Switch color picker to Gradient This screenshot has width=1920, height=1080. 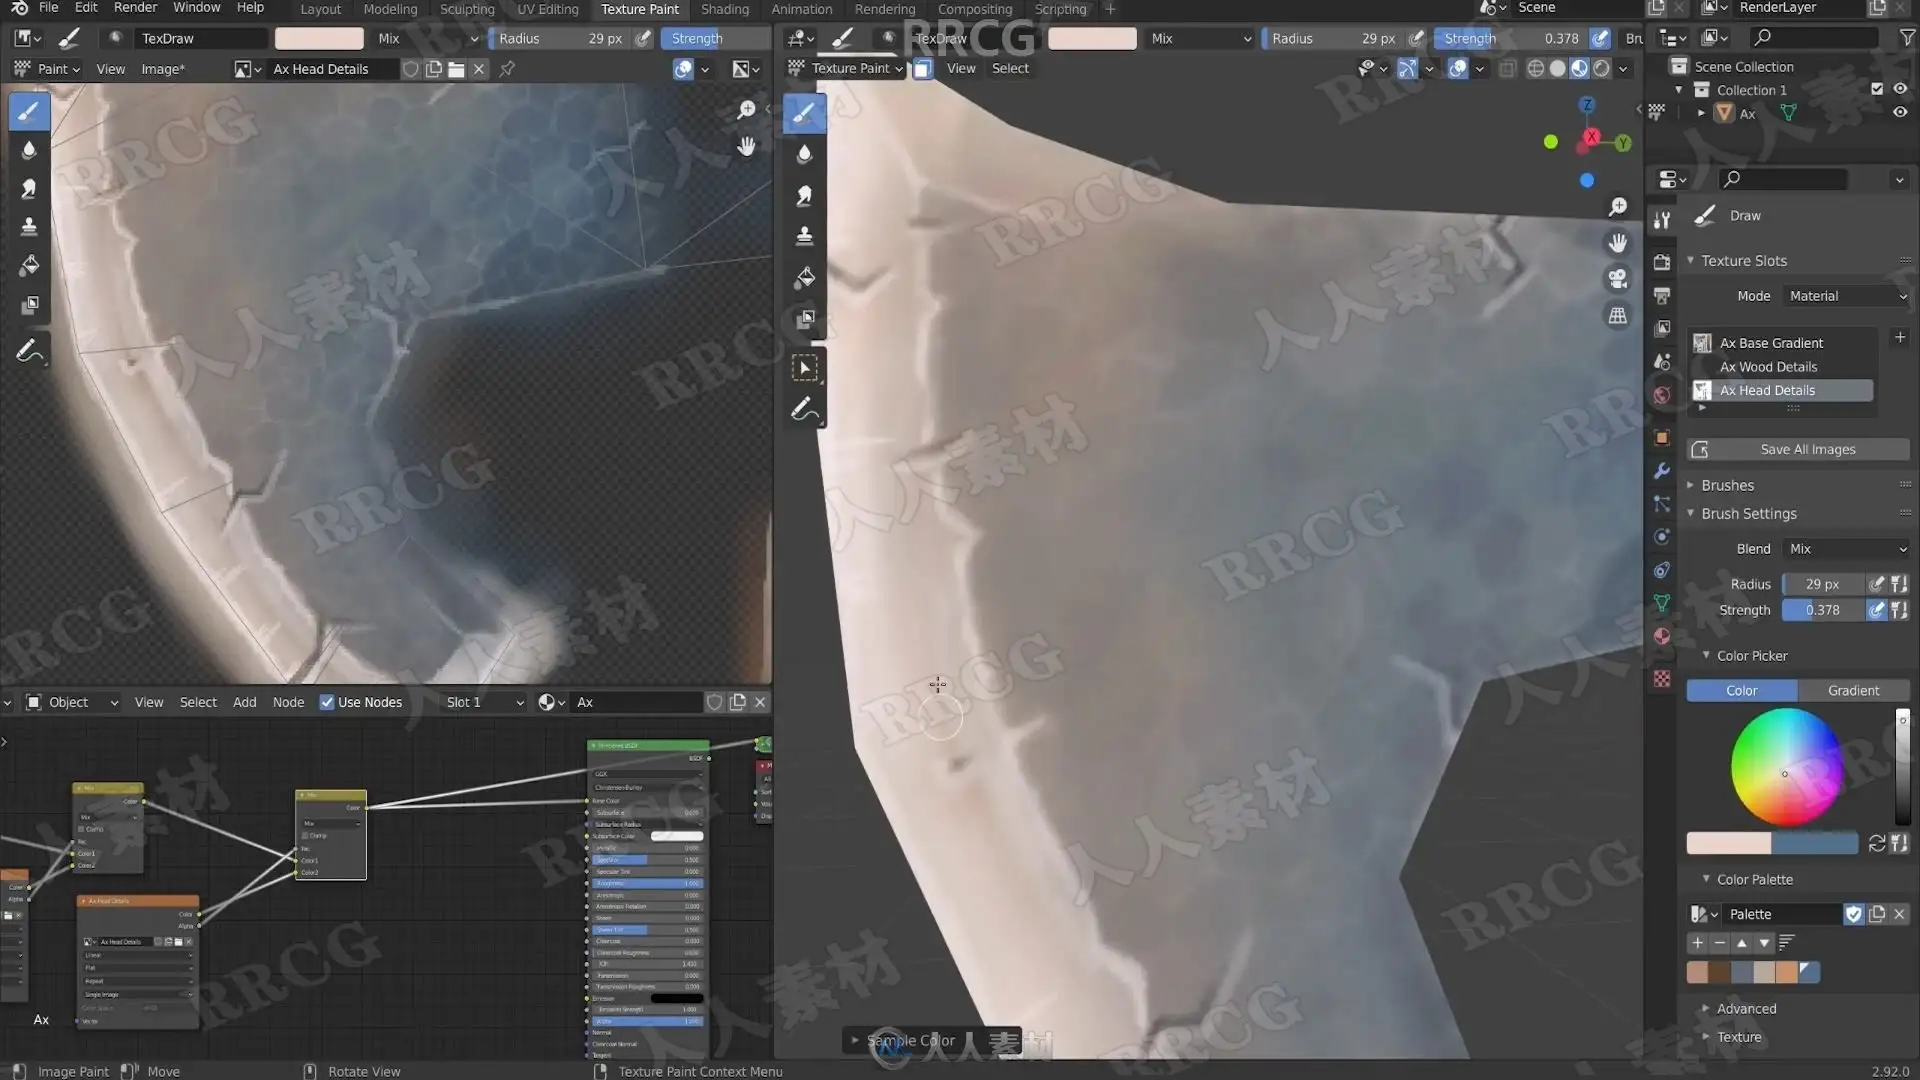tap(1853, 691)
